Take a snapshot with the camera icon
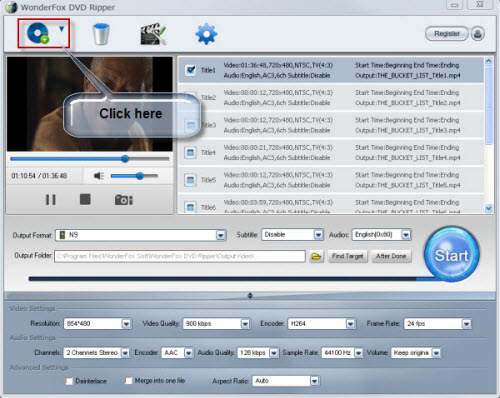Viewport: 500px width, 398px height. click(124, 200)
